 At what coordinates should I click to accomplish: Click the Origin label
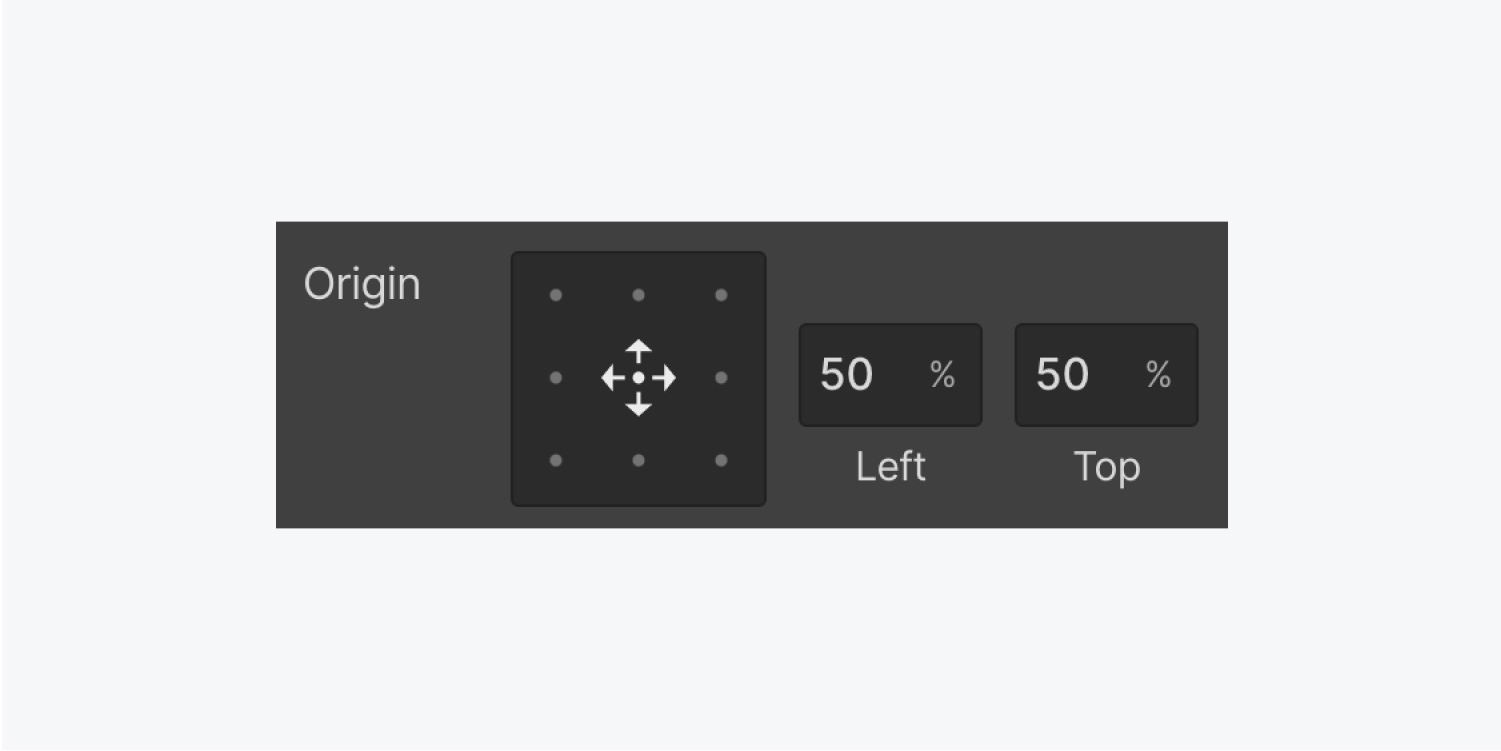(x=362, y=285)
